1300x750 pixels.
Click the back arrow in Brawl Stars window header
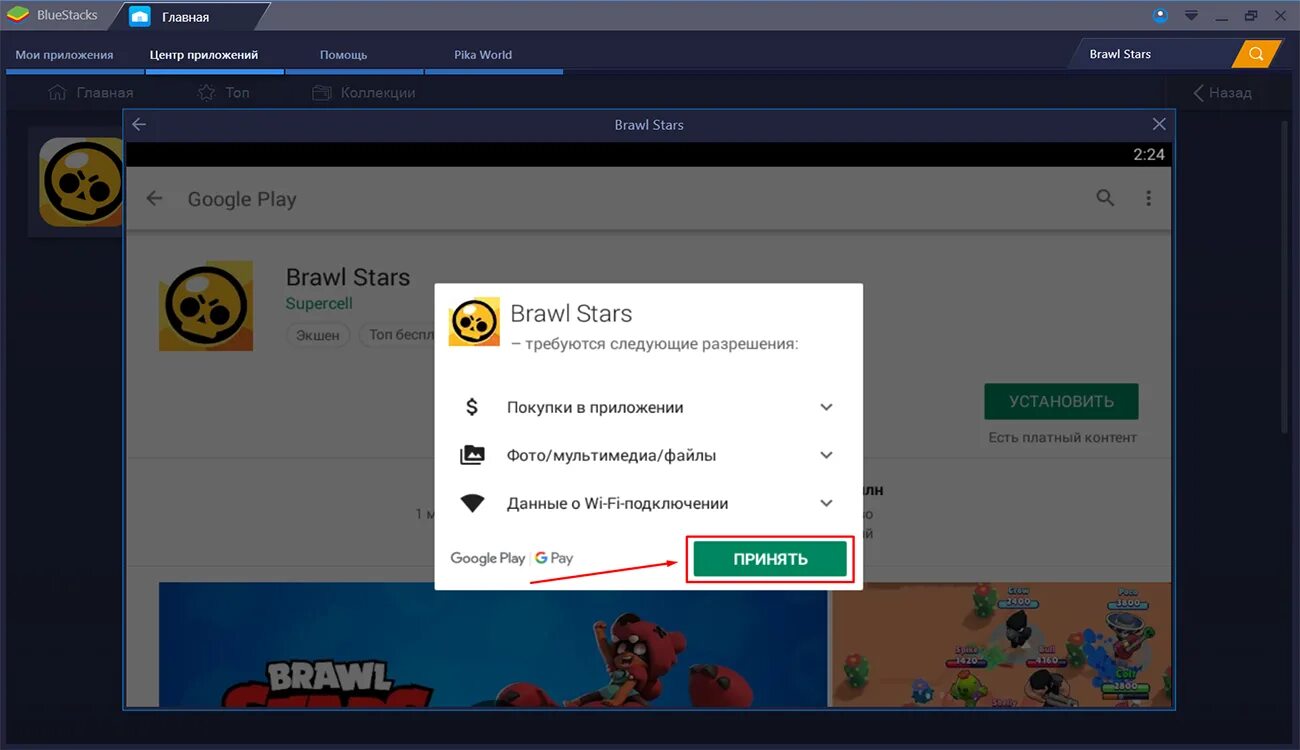coord(139,124)
